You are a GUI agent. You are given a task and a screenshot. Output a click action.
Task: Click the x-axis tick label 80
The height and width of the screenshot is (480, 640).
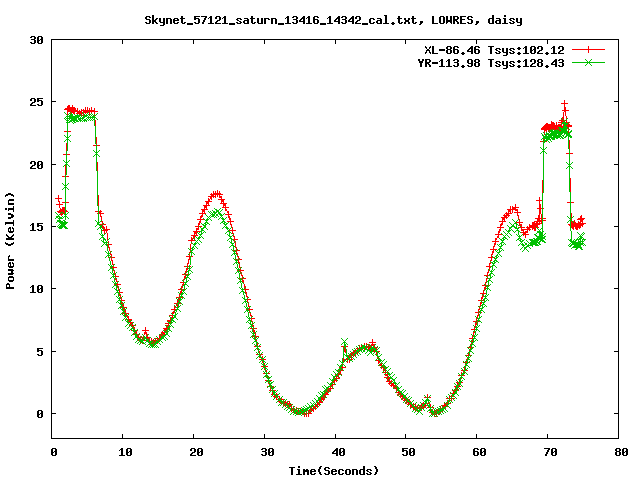pos(621,452)
